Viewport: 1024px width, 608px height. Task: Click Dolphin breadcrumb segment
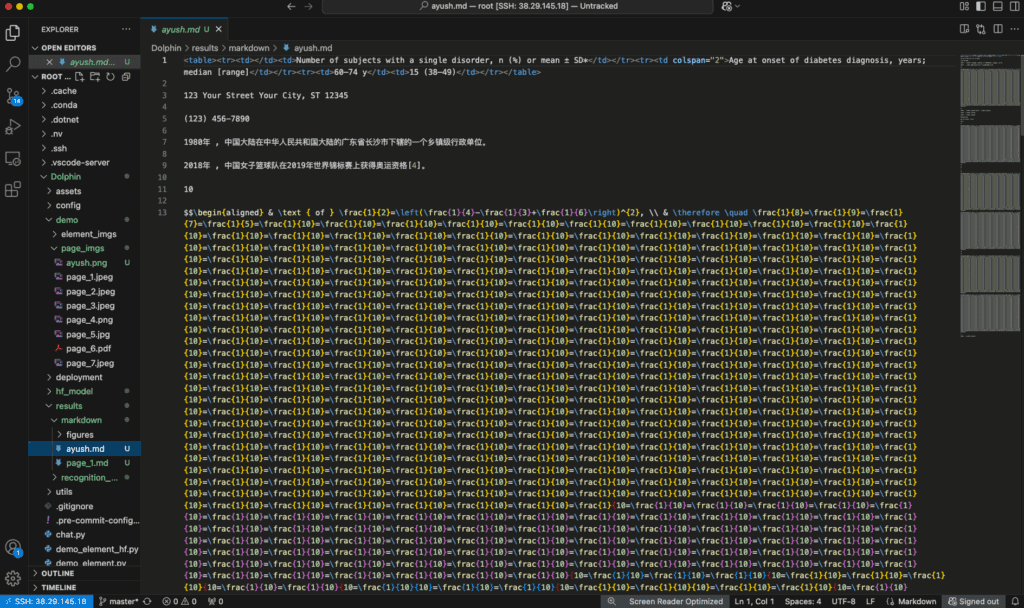point(166,48)
